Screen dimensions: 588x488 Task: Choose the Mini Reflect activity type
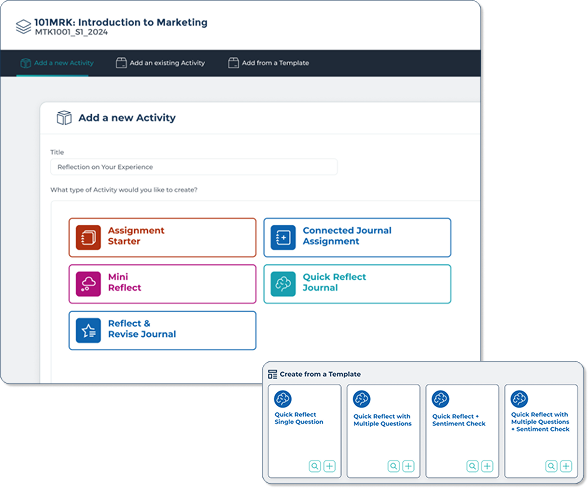click(x=162, y=284)
